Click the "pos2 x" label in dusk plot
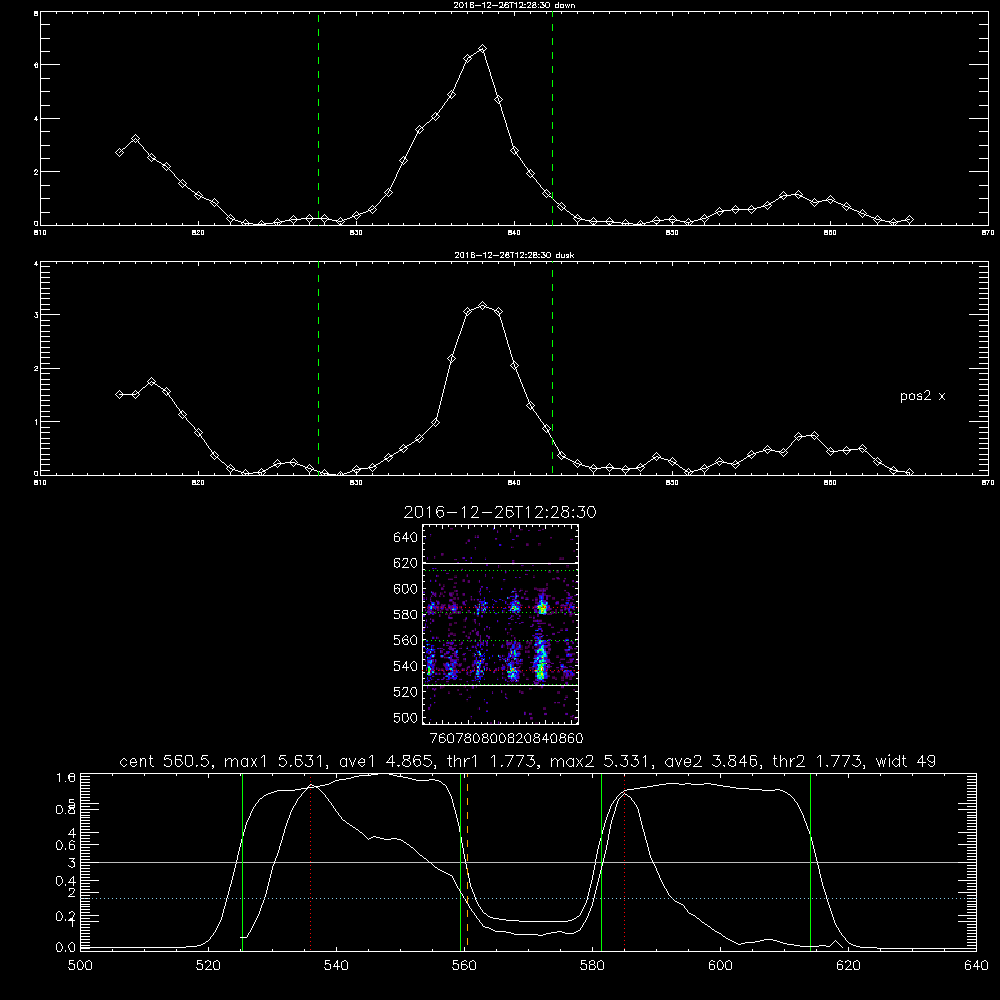This screenshot has width=1000, height=1000. [x=922, y=396]
